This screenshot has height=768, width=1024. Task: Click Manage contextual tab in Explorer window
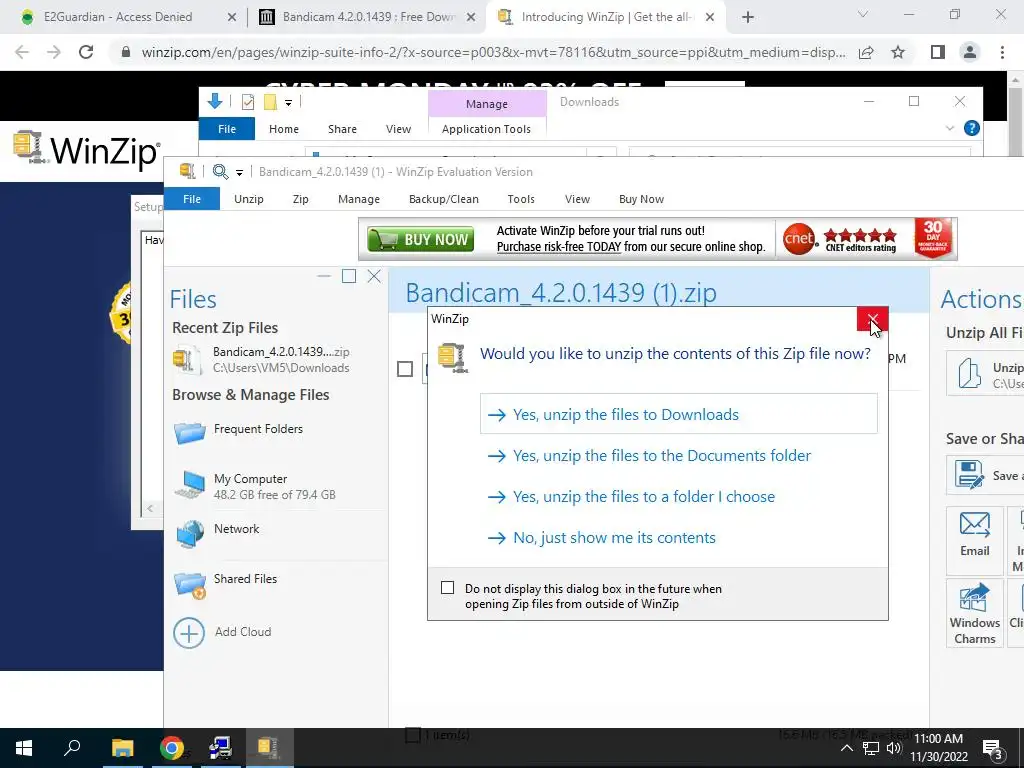click(x=487, y=104)
